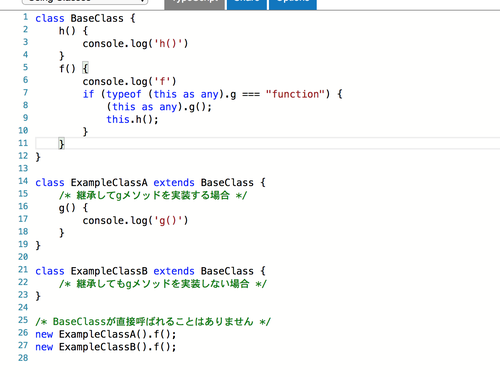This screenshot has width=500, height=377.
Task: Click line number 1 in gutter
Action: (26, 17)
